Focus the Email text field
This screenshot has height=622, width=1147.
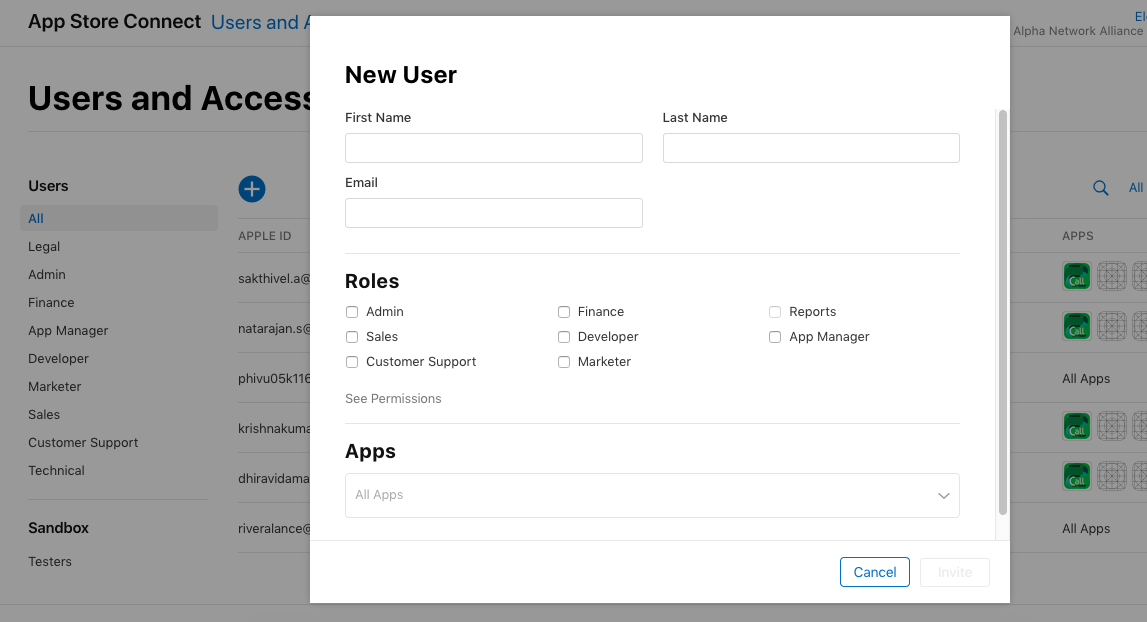click(x=493, y=213)
